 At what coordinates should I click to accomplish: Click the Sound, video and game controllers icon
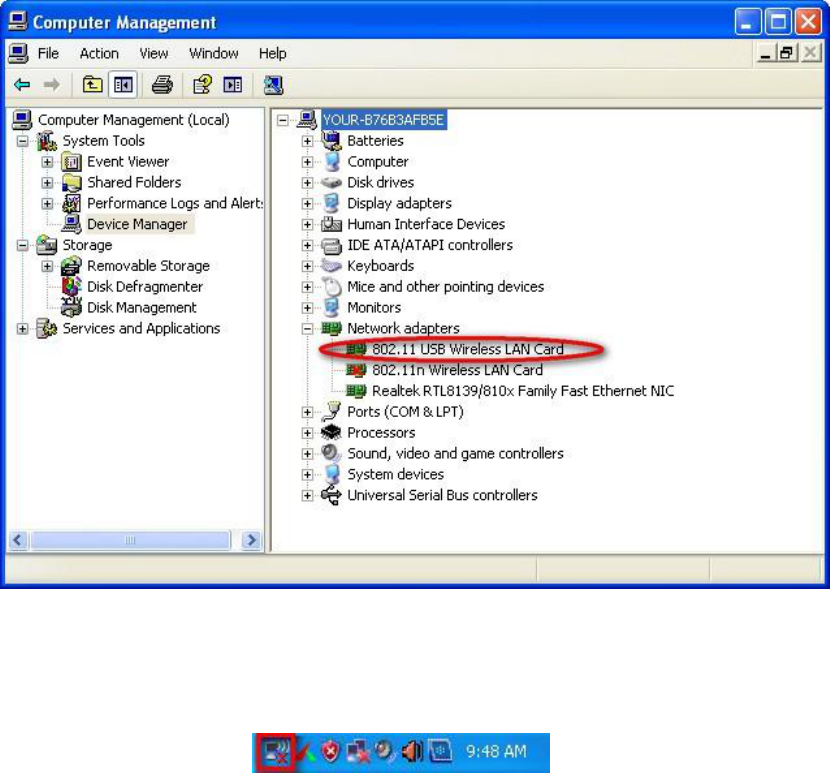[331, 454]
